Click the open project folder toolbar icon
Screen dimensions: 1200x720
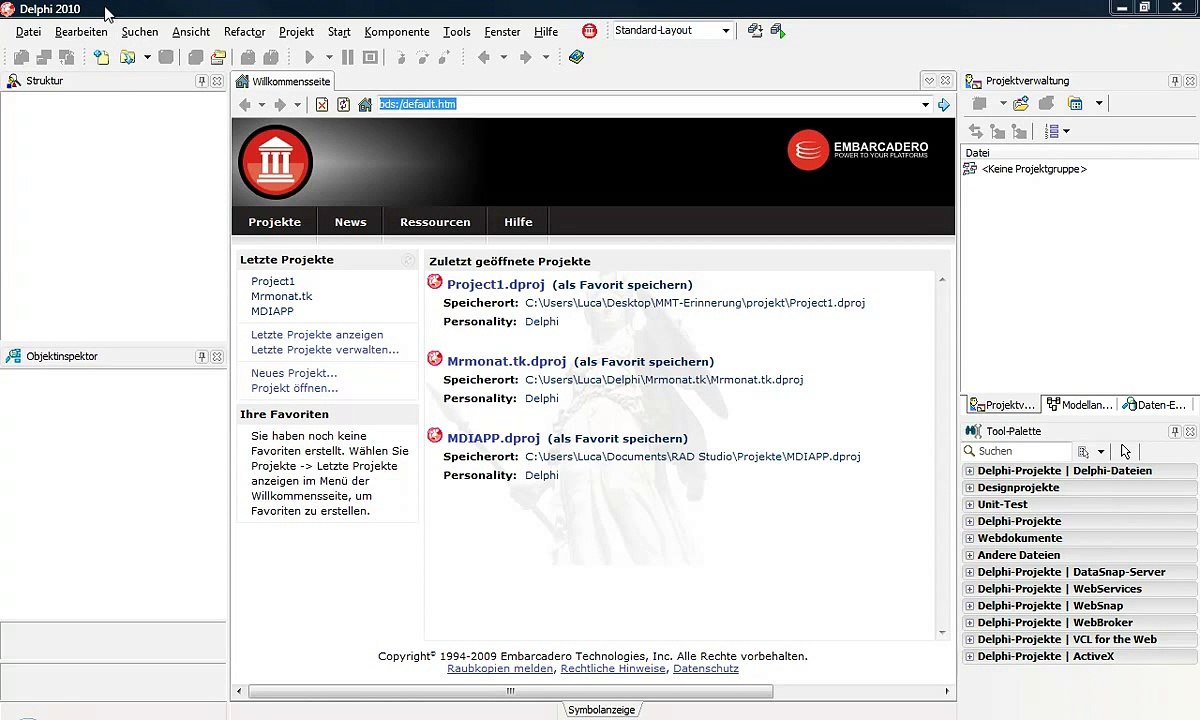pyautogui.click(x=217, y=57)
